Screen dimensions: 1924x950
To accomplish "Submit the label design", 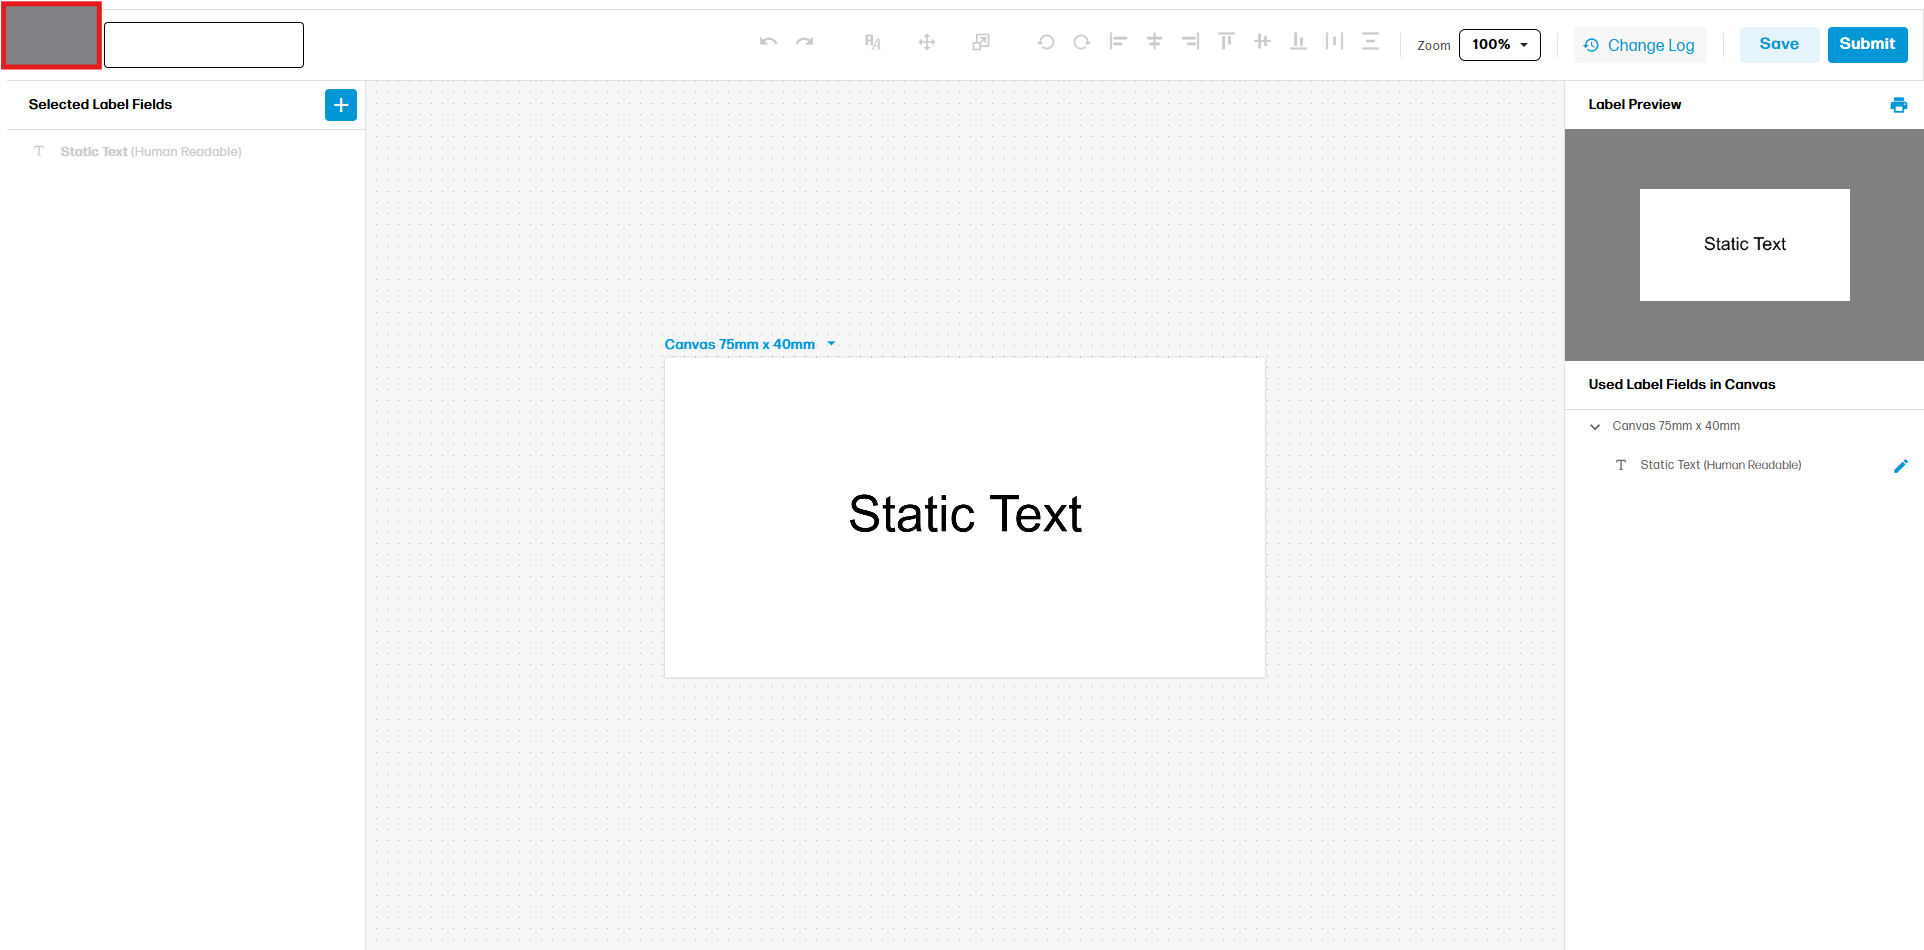I will (1867, 45).
